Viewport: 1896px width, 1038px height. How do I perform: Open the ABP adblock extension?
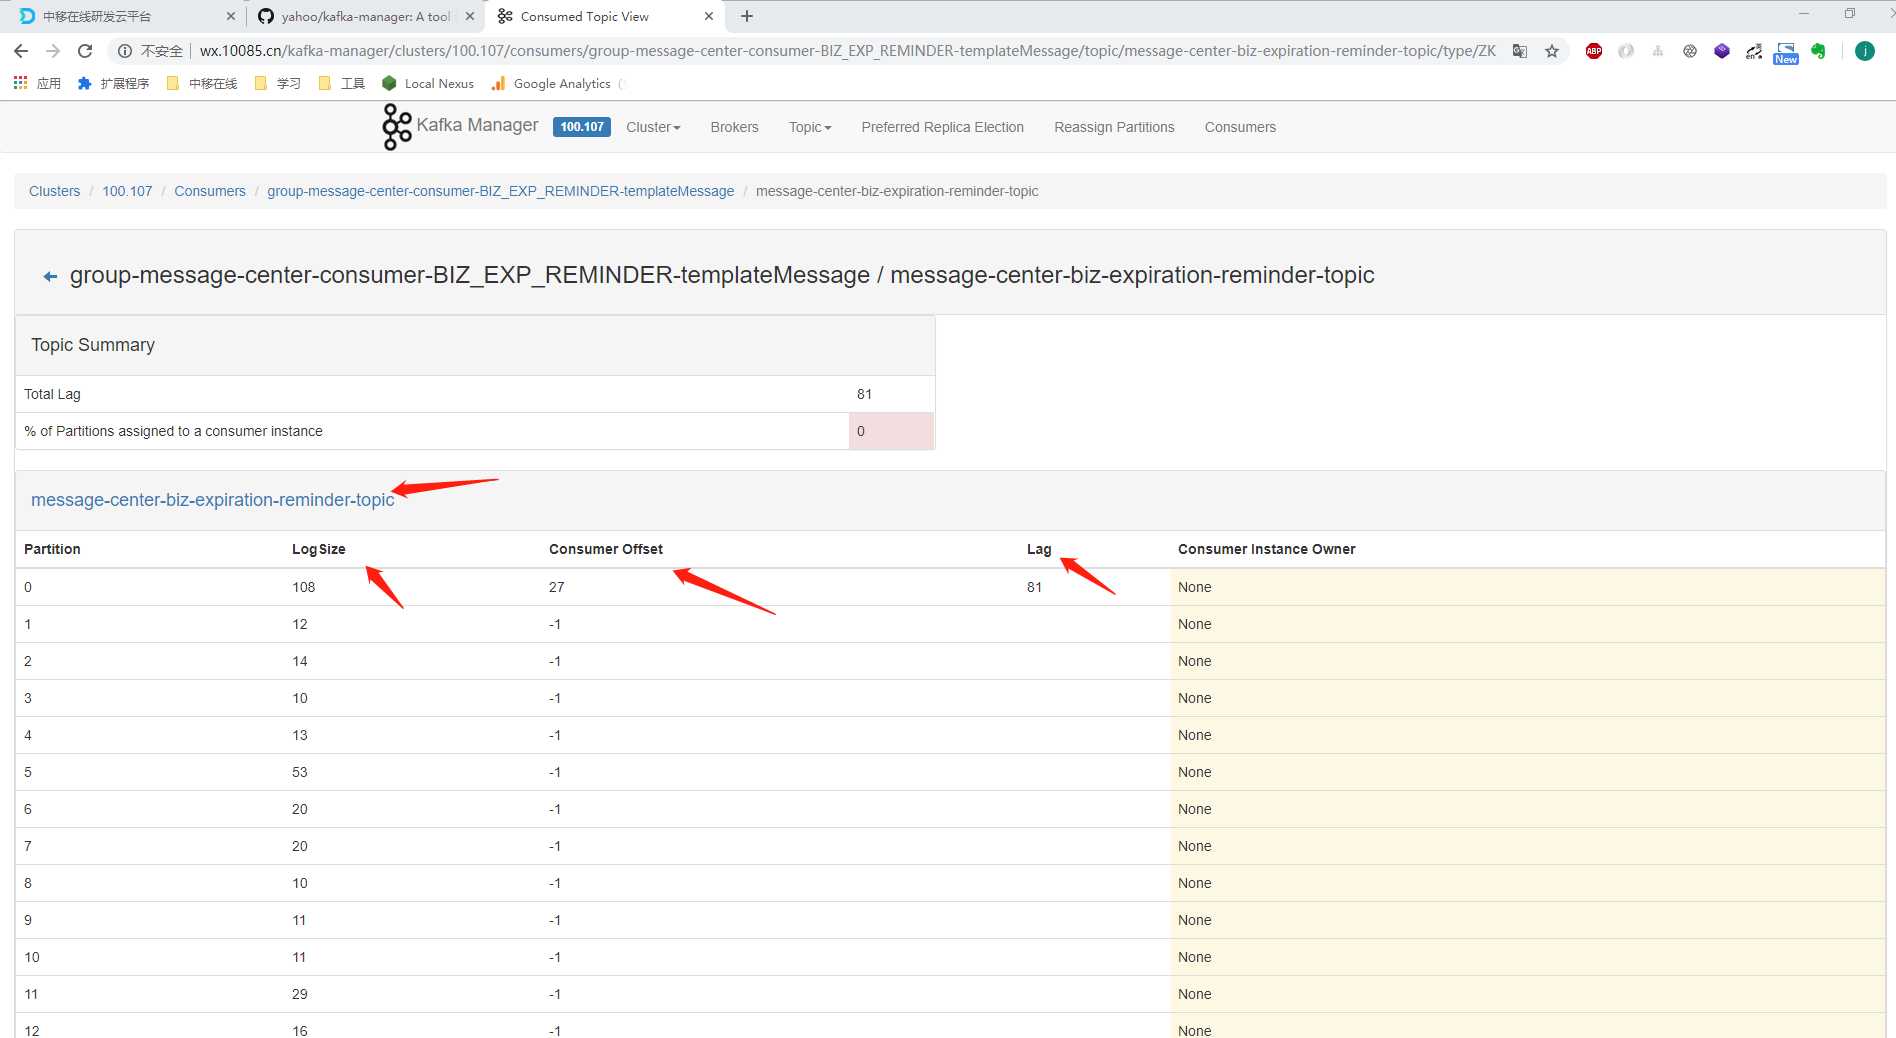1594,51
